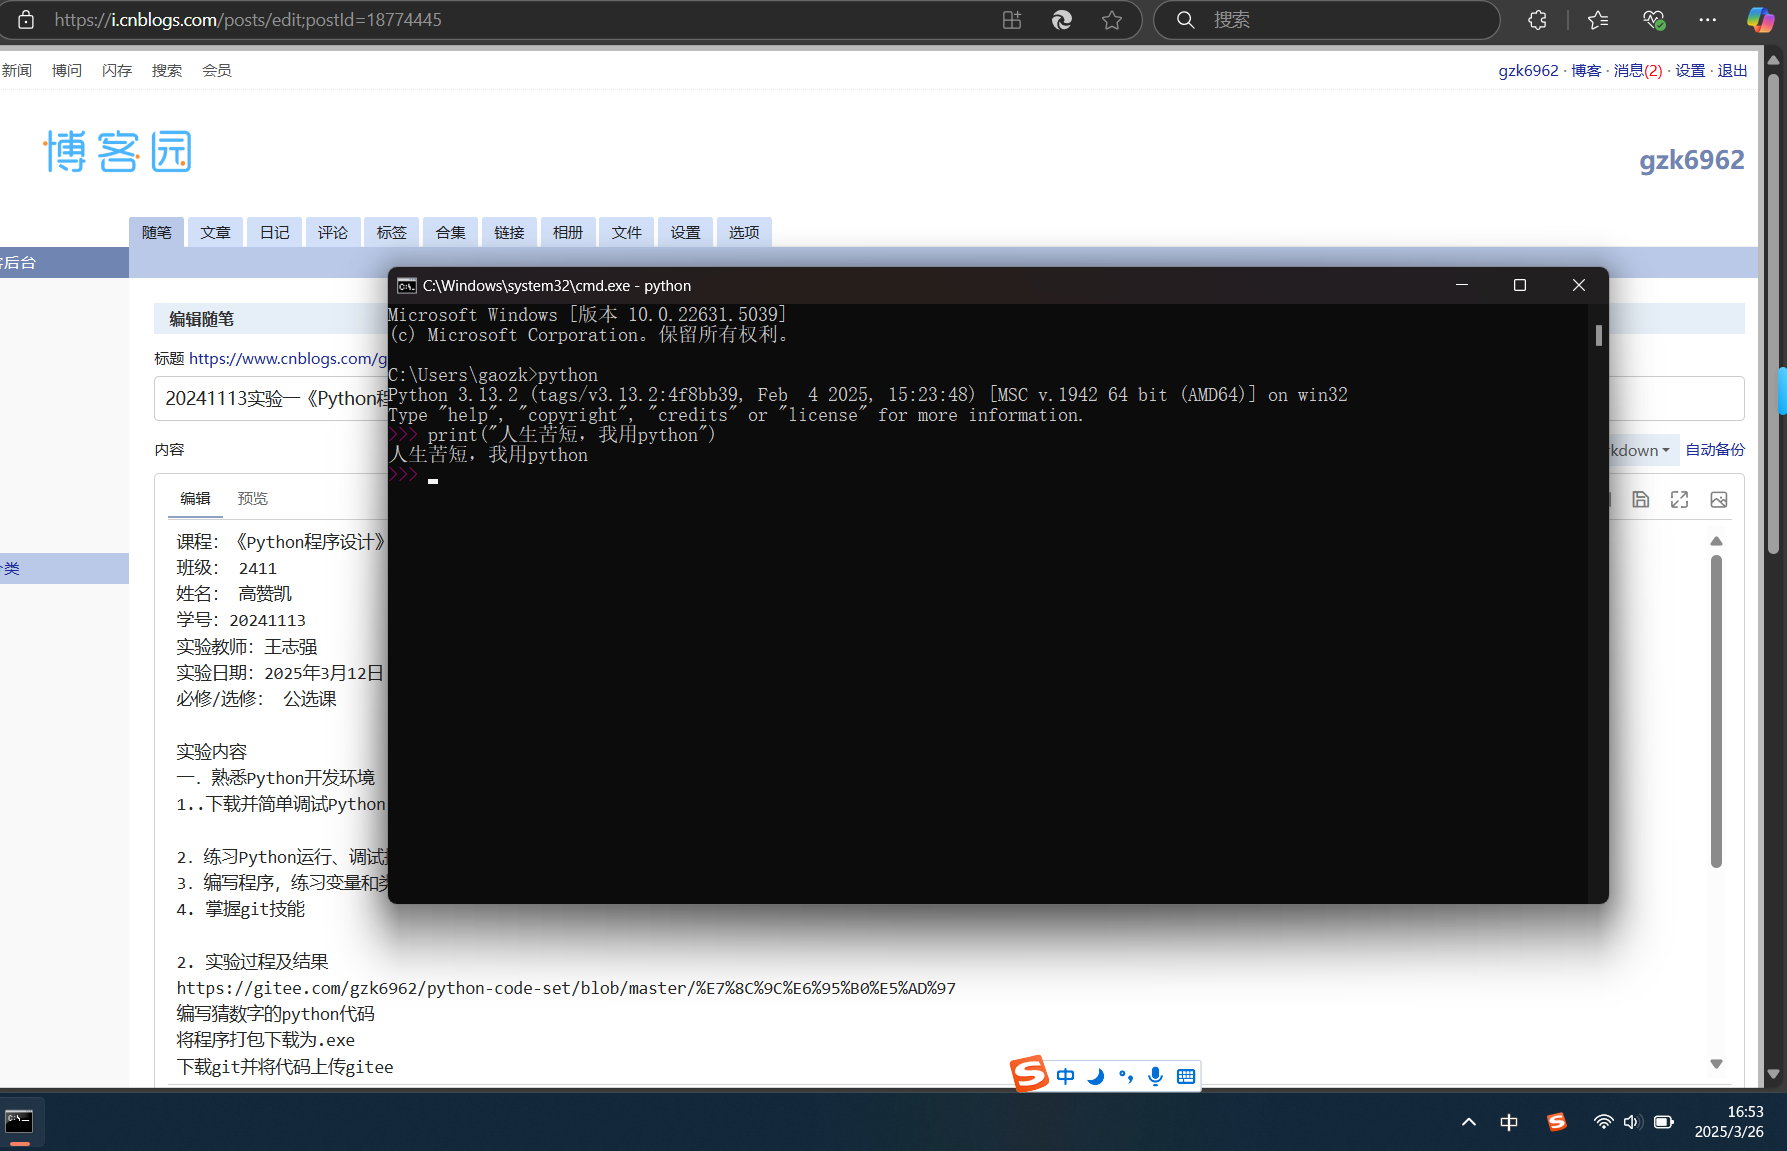Open the 文件 tab
Viewport: 1787px width, 1151px height.
click(627, 232)
